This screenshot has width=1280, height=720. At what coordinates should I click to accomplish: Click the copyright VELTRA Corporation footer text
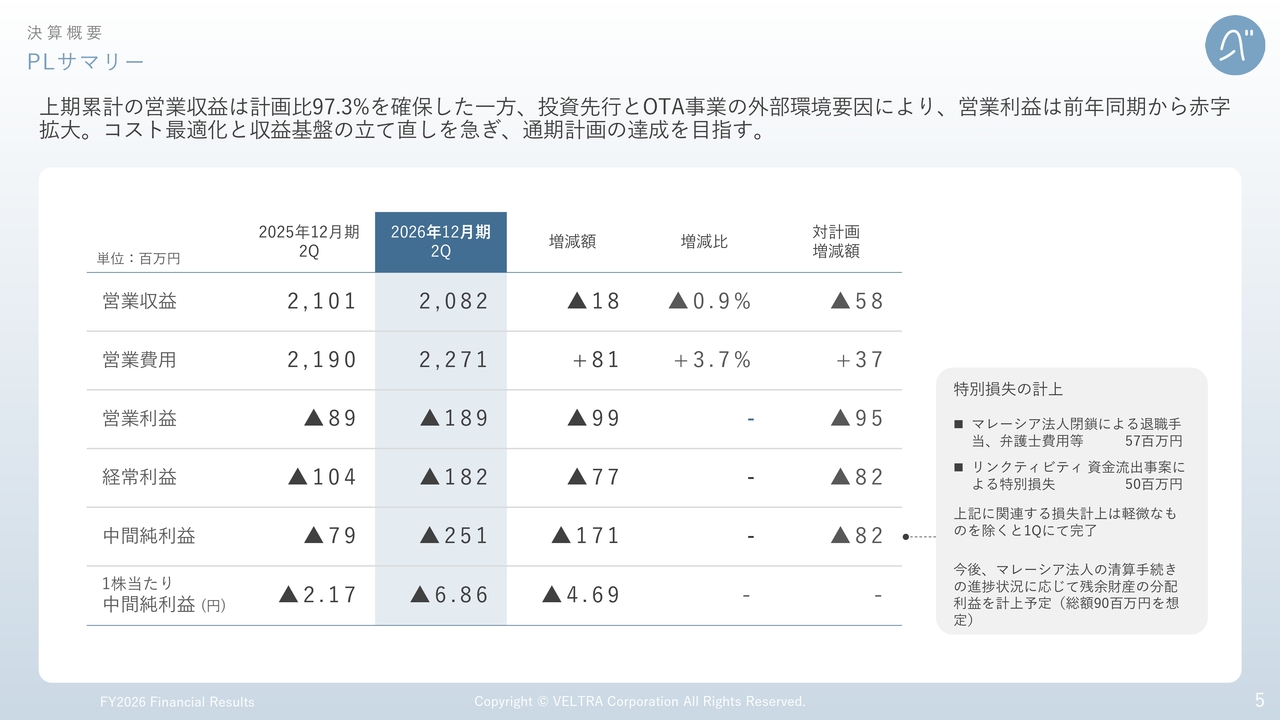(640, 702)
